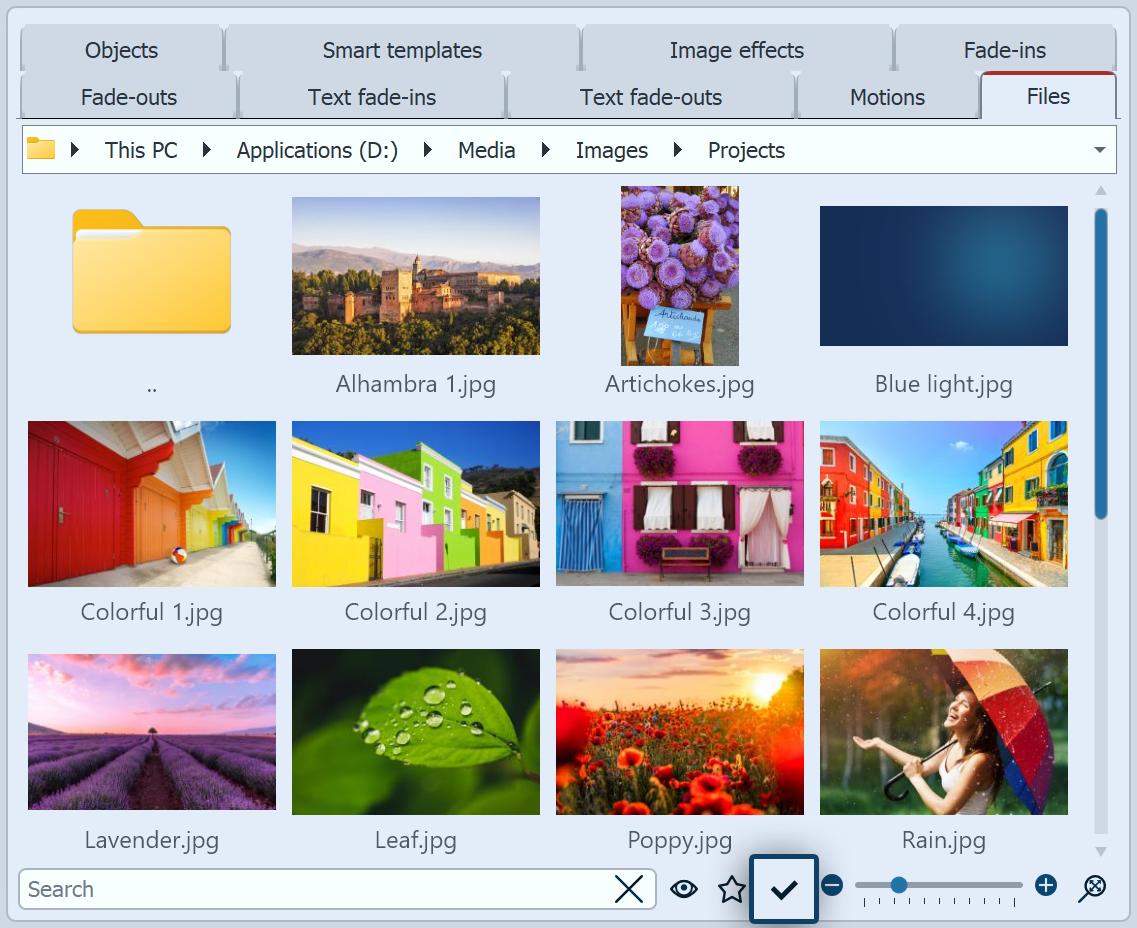The height and width of the screenshot is (928, 1137).
Task: Expand the chevron next to This PC
Action: pyautogui.click(x=206, y=150)
